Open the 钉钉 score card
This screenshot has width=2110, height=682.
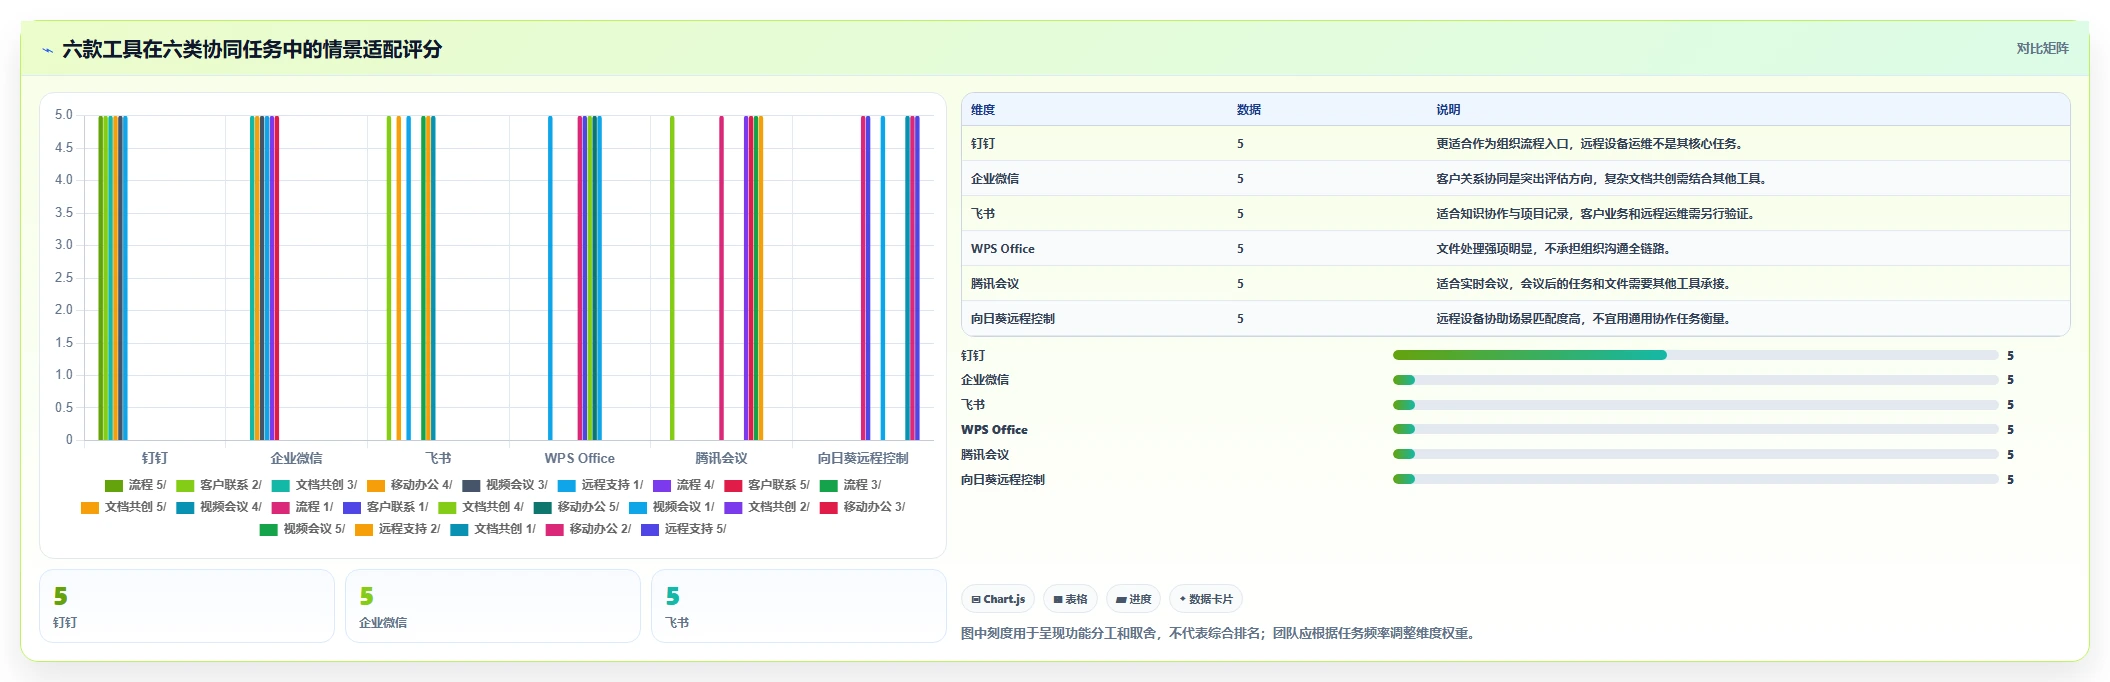click(187, 606)
